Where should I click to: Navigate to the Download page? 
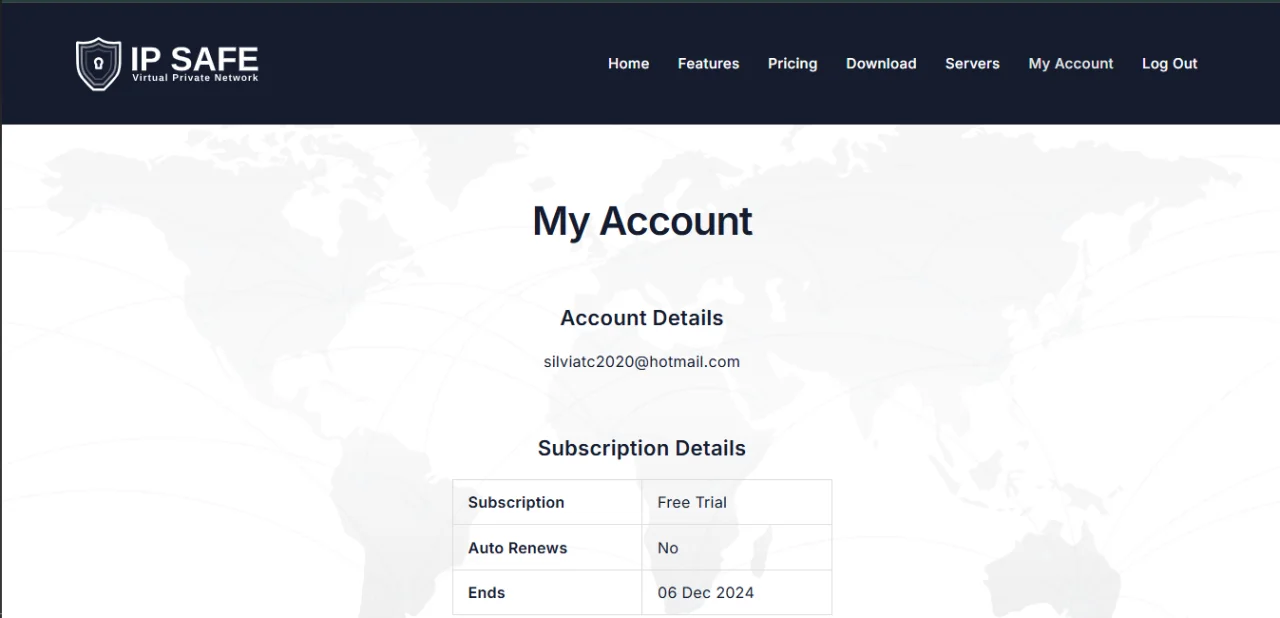(881, 63)
